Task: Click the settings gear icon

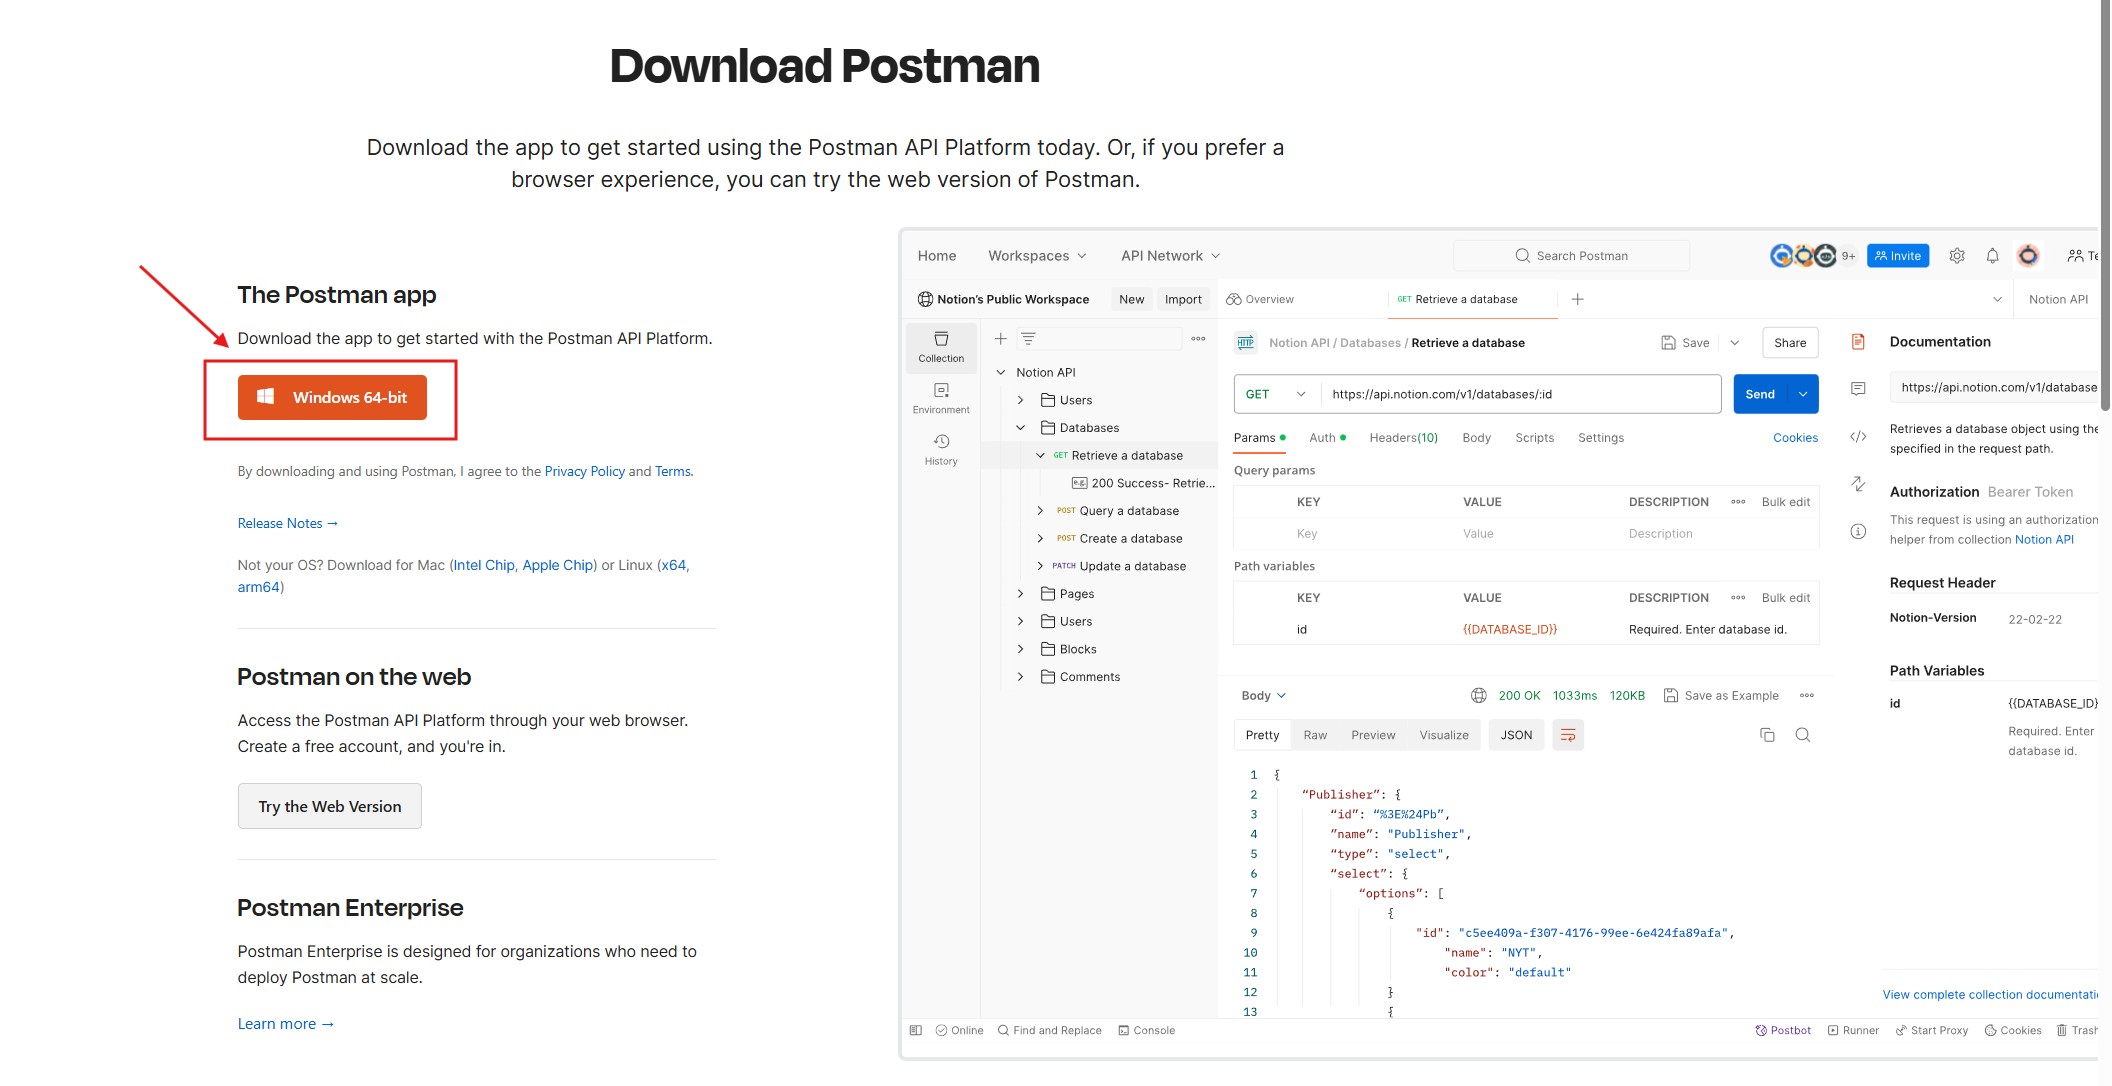Action: click(1957, 256)
